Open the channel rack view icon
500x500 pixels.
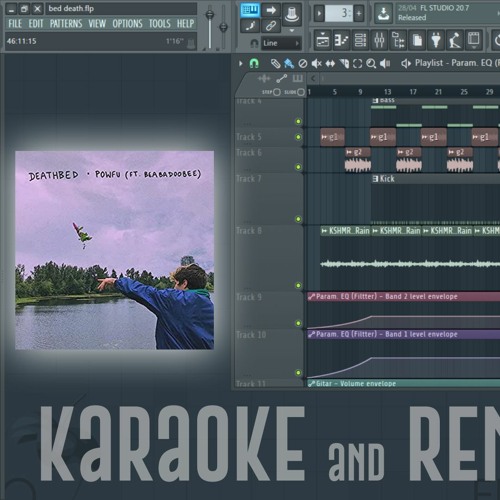(x=360, y=40)
